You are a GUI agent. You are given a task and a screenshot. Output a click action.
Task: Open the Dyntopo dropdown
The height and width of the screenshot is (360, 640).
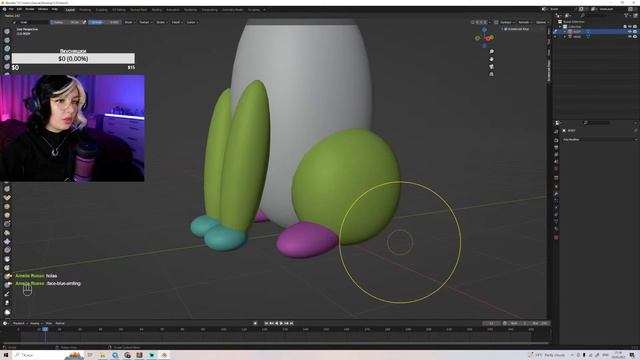click(507, 22)
